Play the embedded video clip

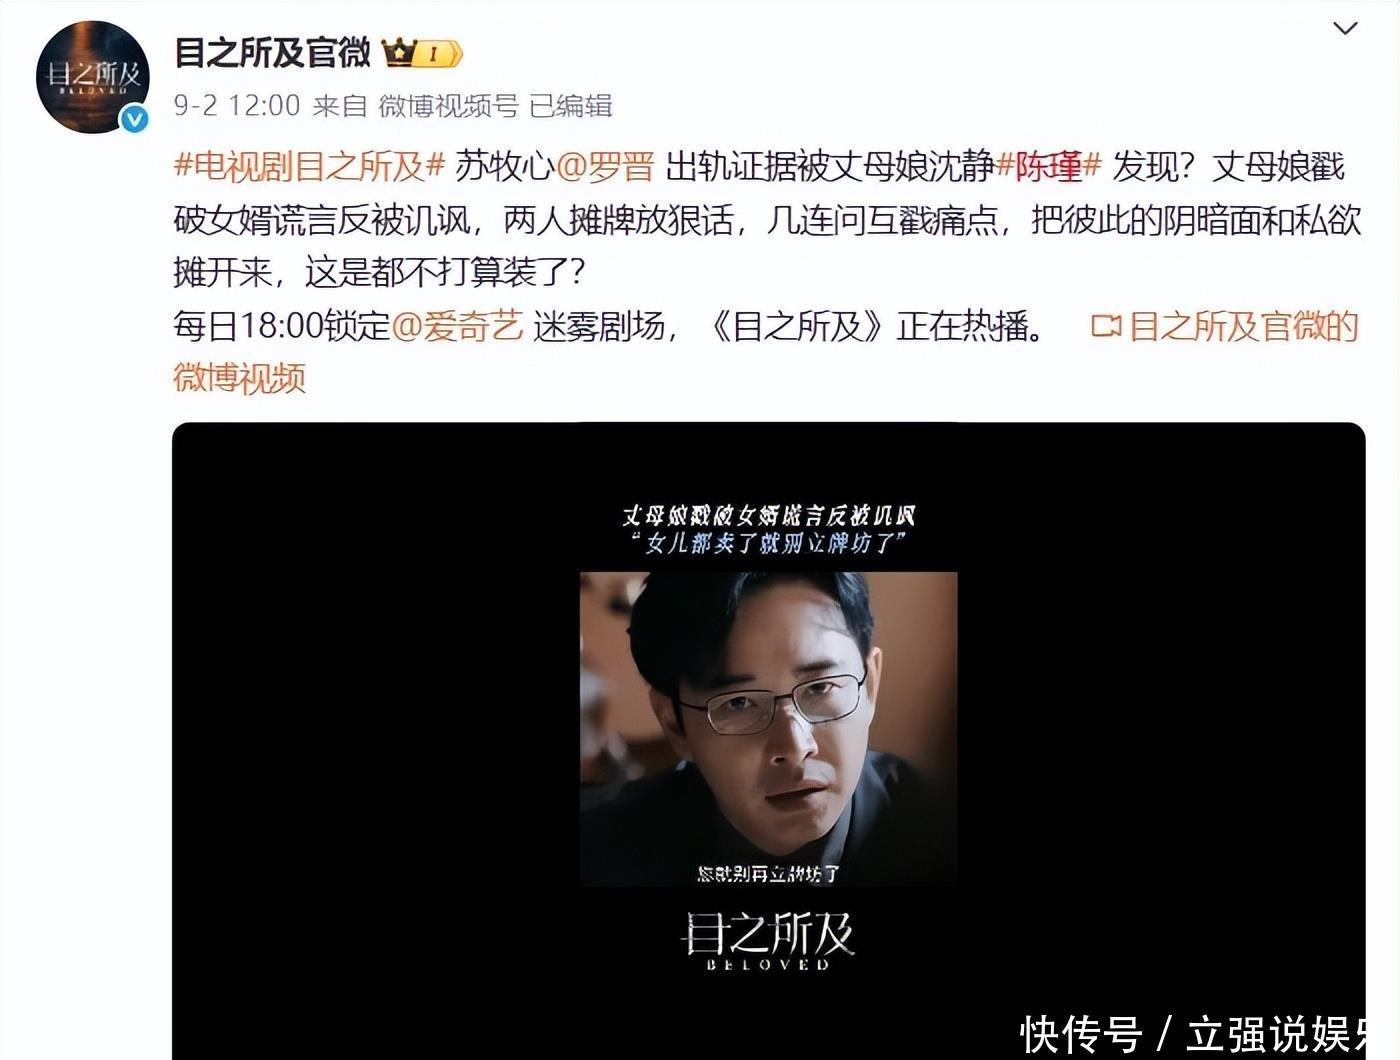(768, 740)
